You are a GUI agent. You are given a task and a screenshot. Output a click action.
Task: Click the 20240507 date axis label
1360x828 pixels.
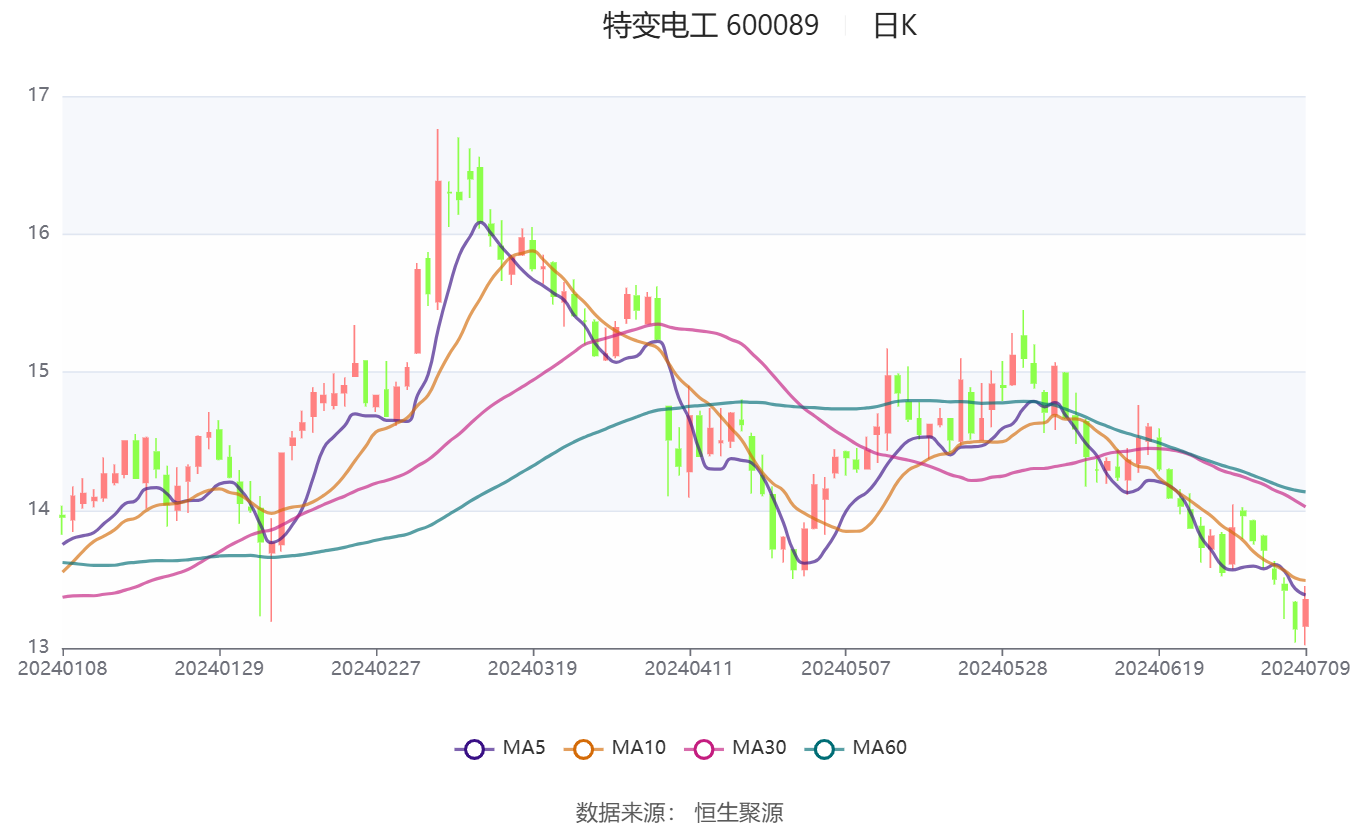845,667
